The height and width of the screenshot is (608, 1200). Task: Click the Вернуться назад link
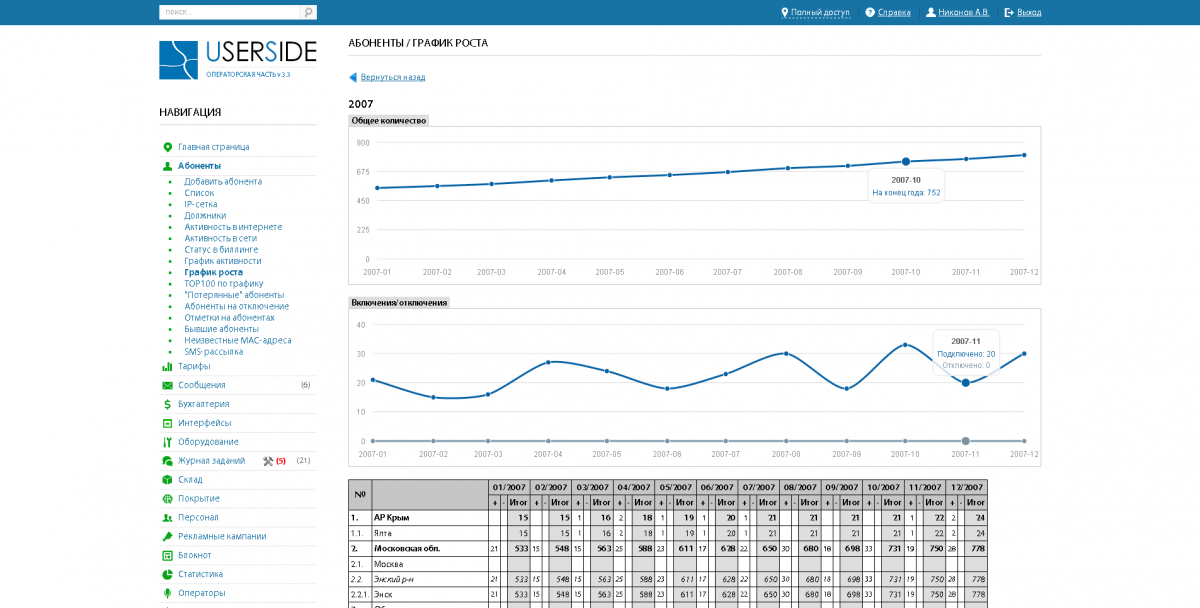coord(392,77)
